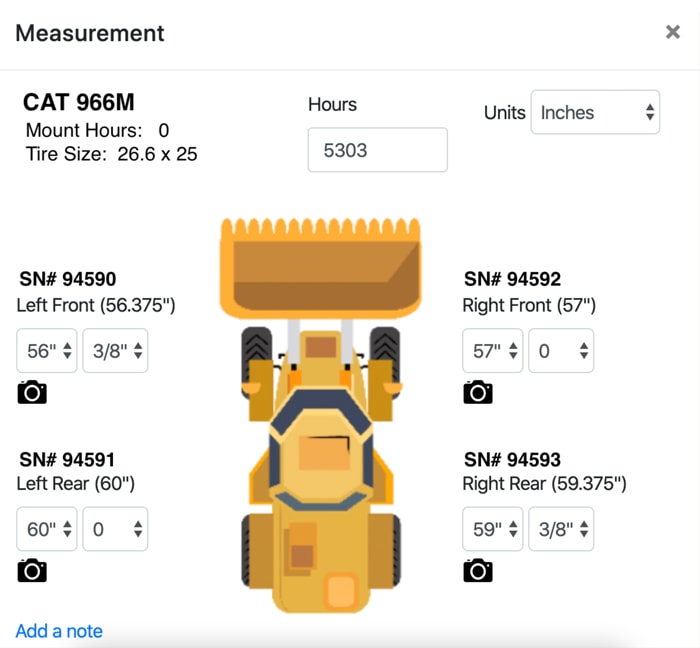The height and width of the screenshot is (648, 700).
Task: Click the Hours label
Action: pos(333,104)
